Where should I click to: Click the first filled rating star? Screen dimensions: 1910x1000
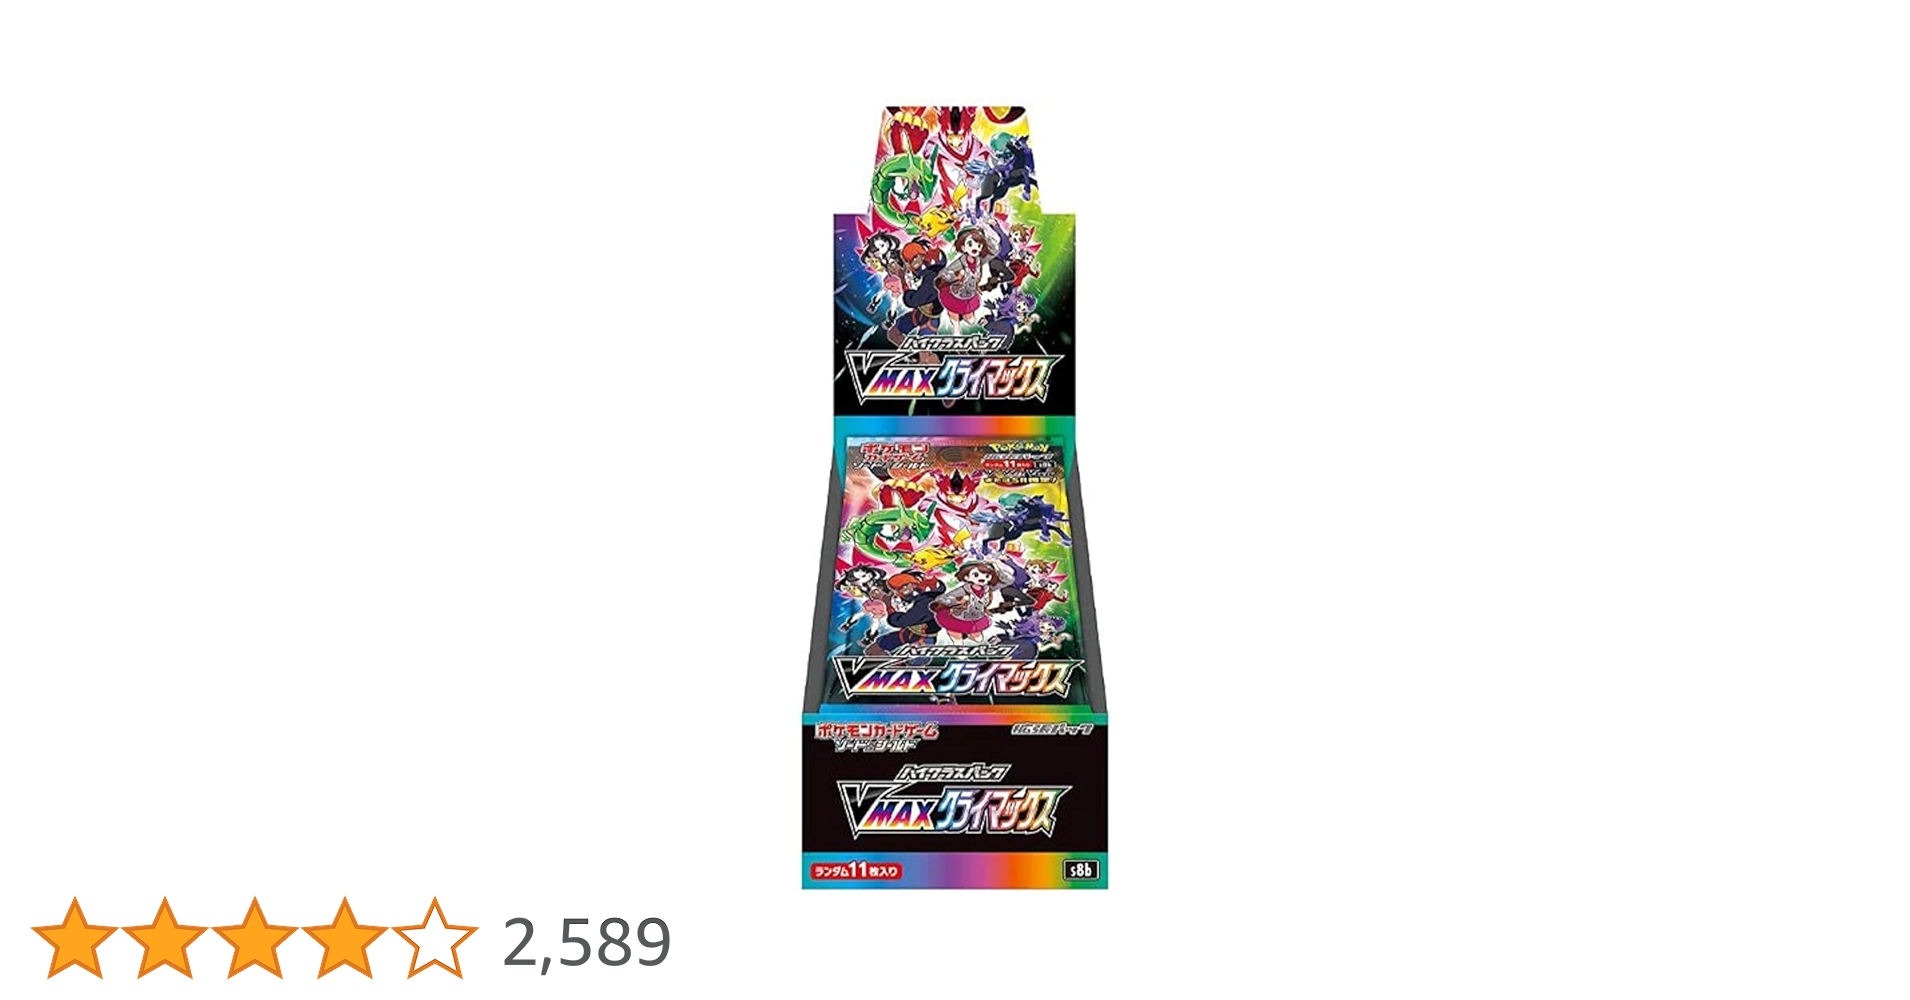click(74, 938)
